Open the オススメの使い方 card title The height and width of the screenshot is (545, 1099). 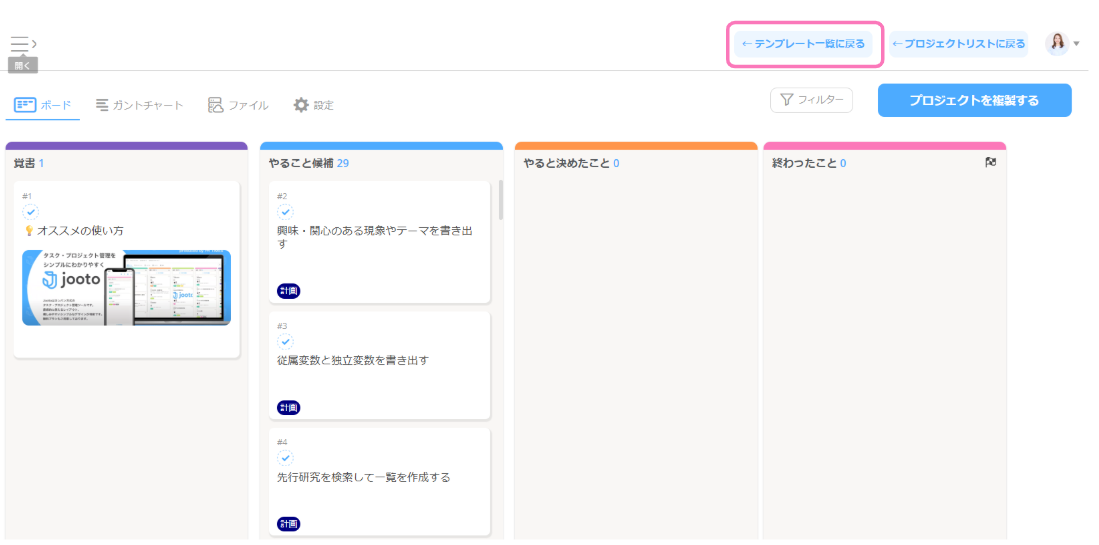click(81, 230)
